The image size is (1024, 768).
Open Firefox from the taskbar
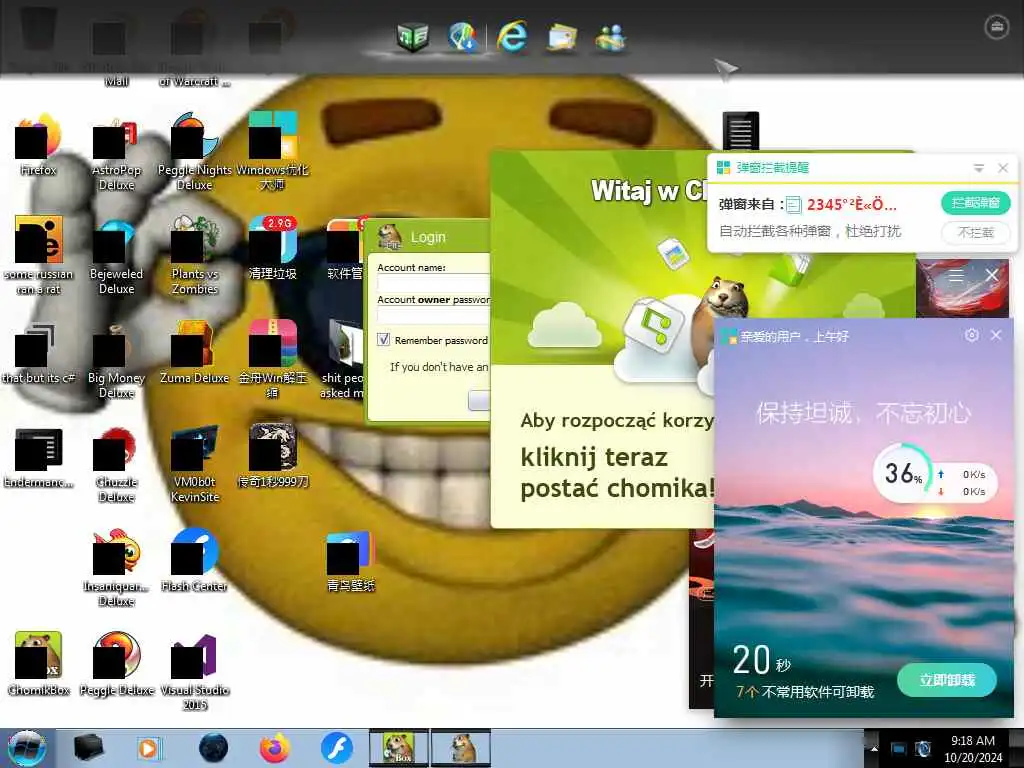click(275, 748)
